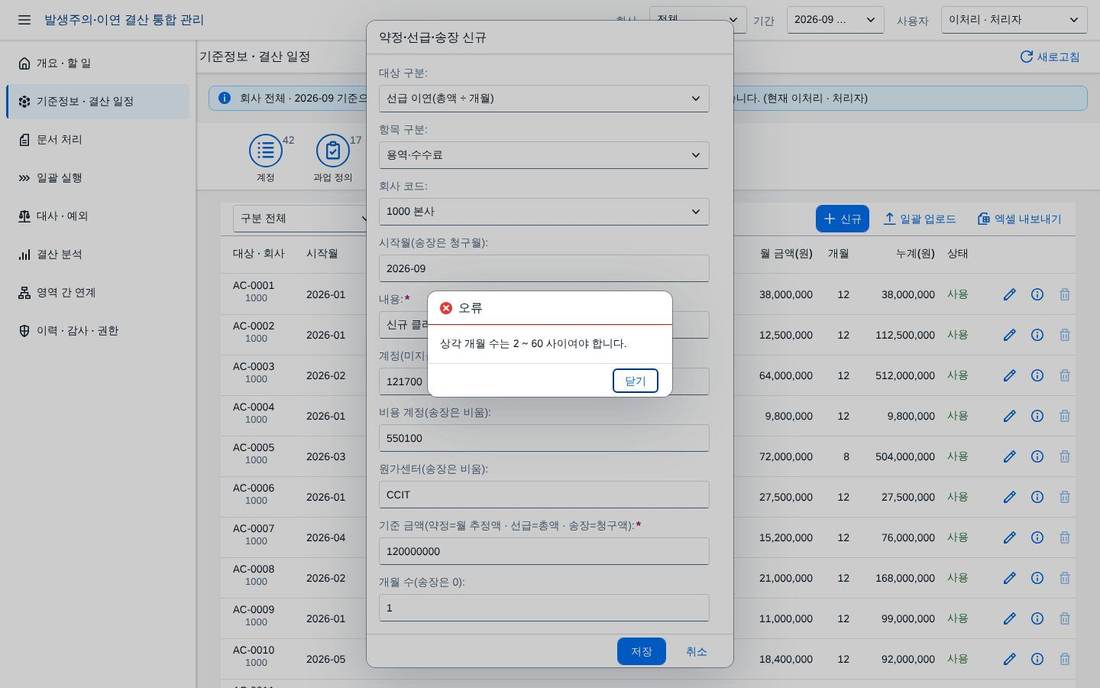1100x688 pixels.
Task: Open 대사 · 예외 sidebar item
Action: [x=98, y=216]
